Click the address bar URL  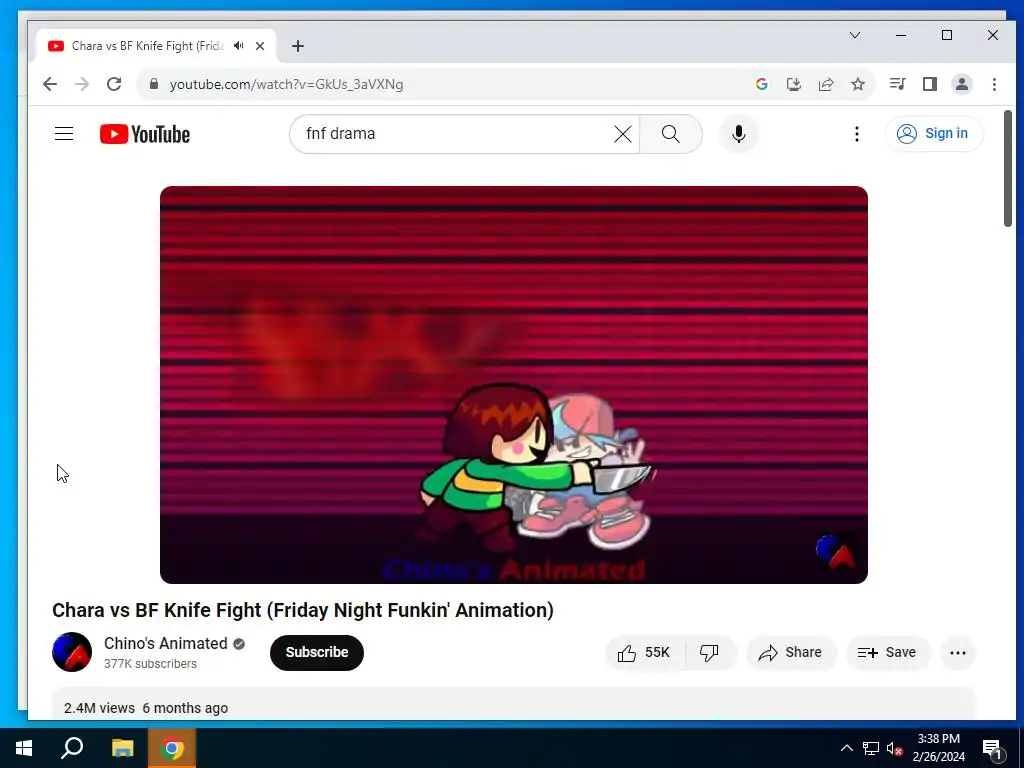click(286, 84)
